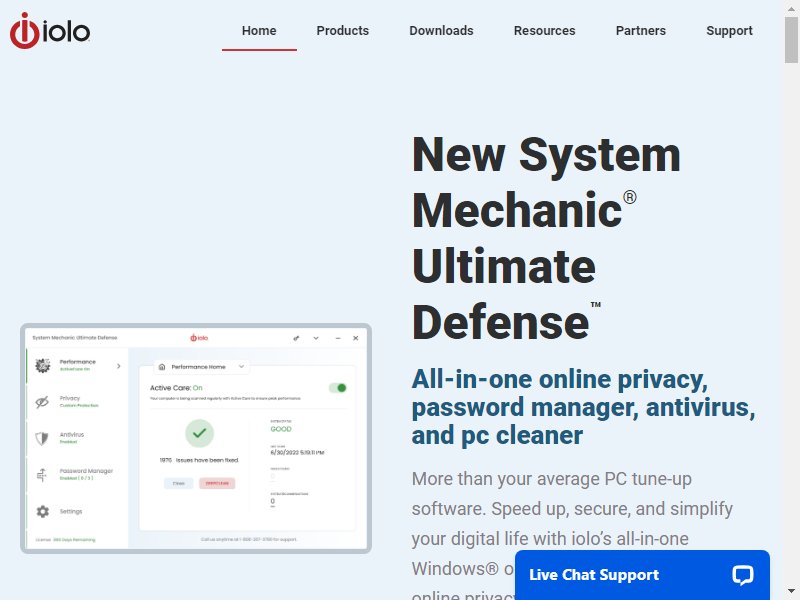Open the Resources menu

[544, 31]
